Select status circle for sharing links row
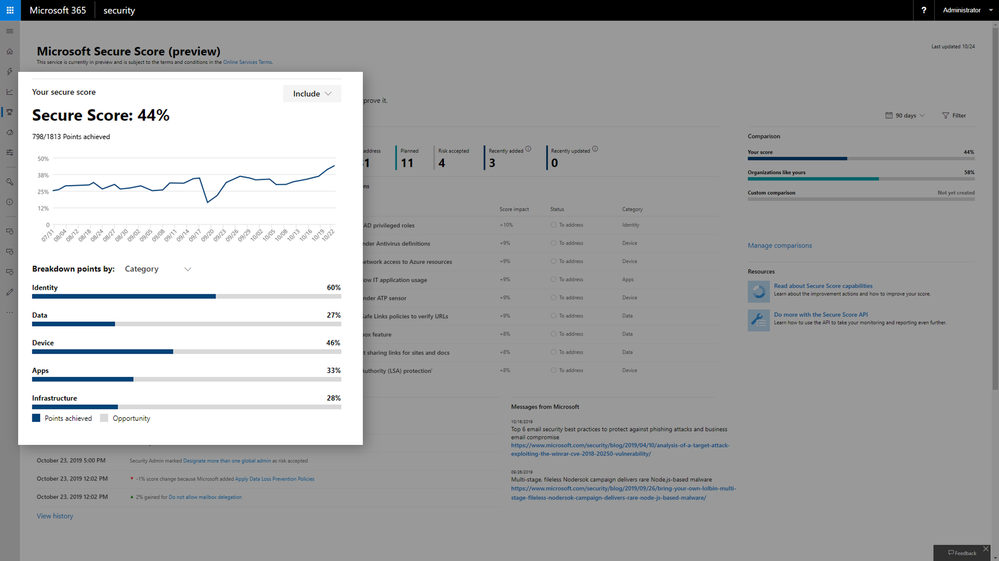The height and width of the screenshot is (561, 999). click(553, 352)
